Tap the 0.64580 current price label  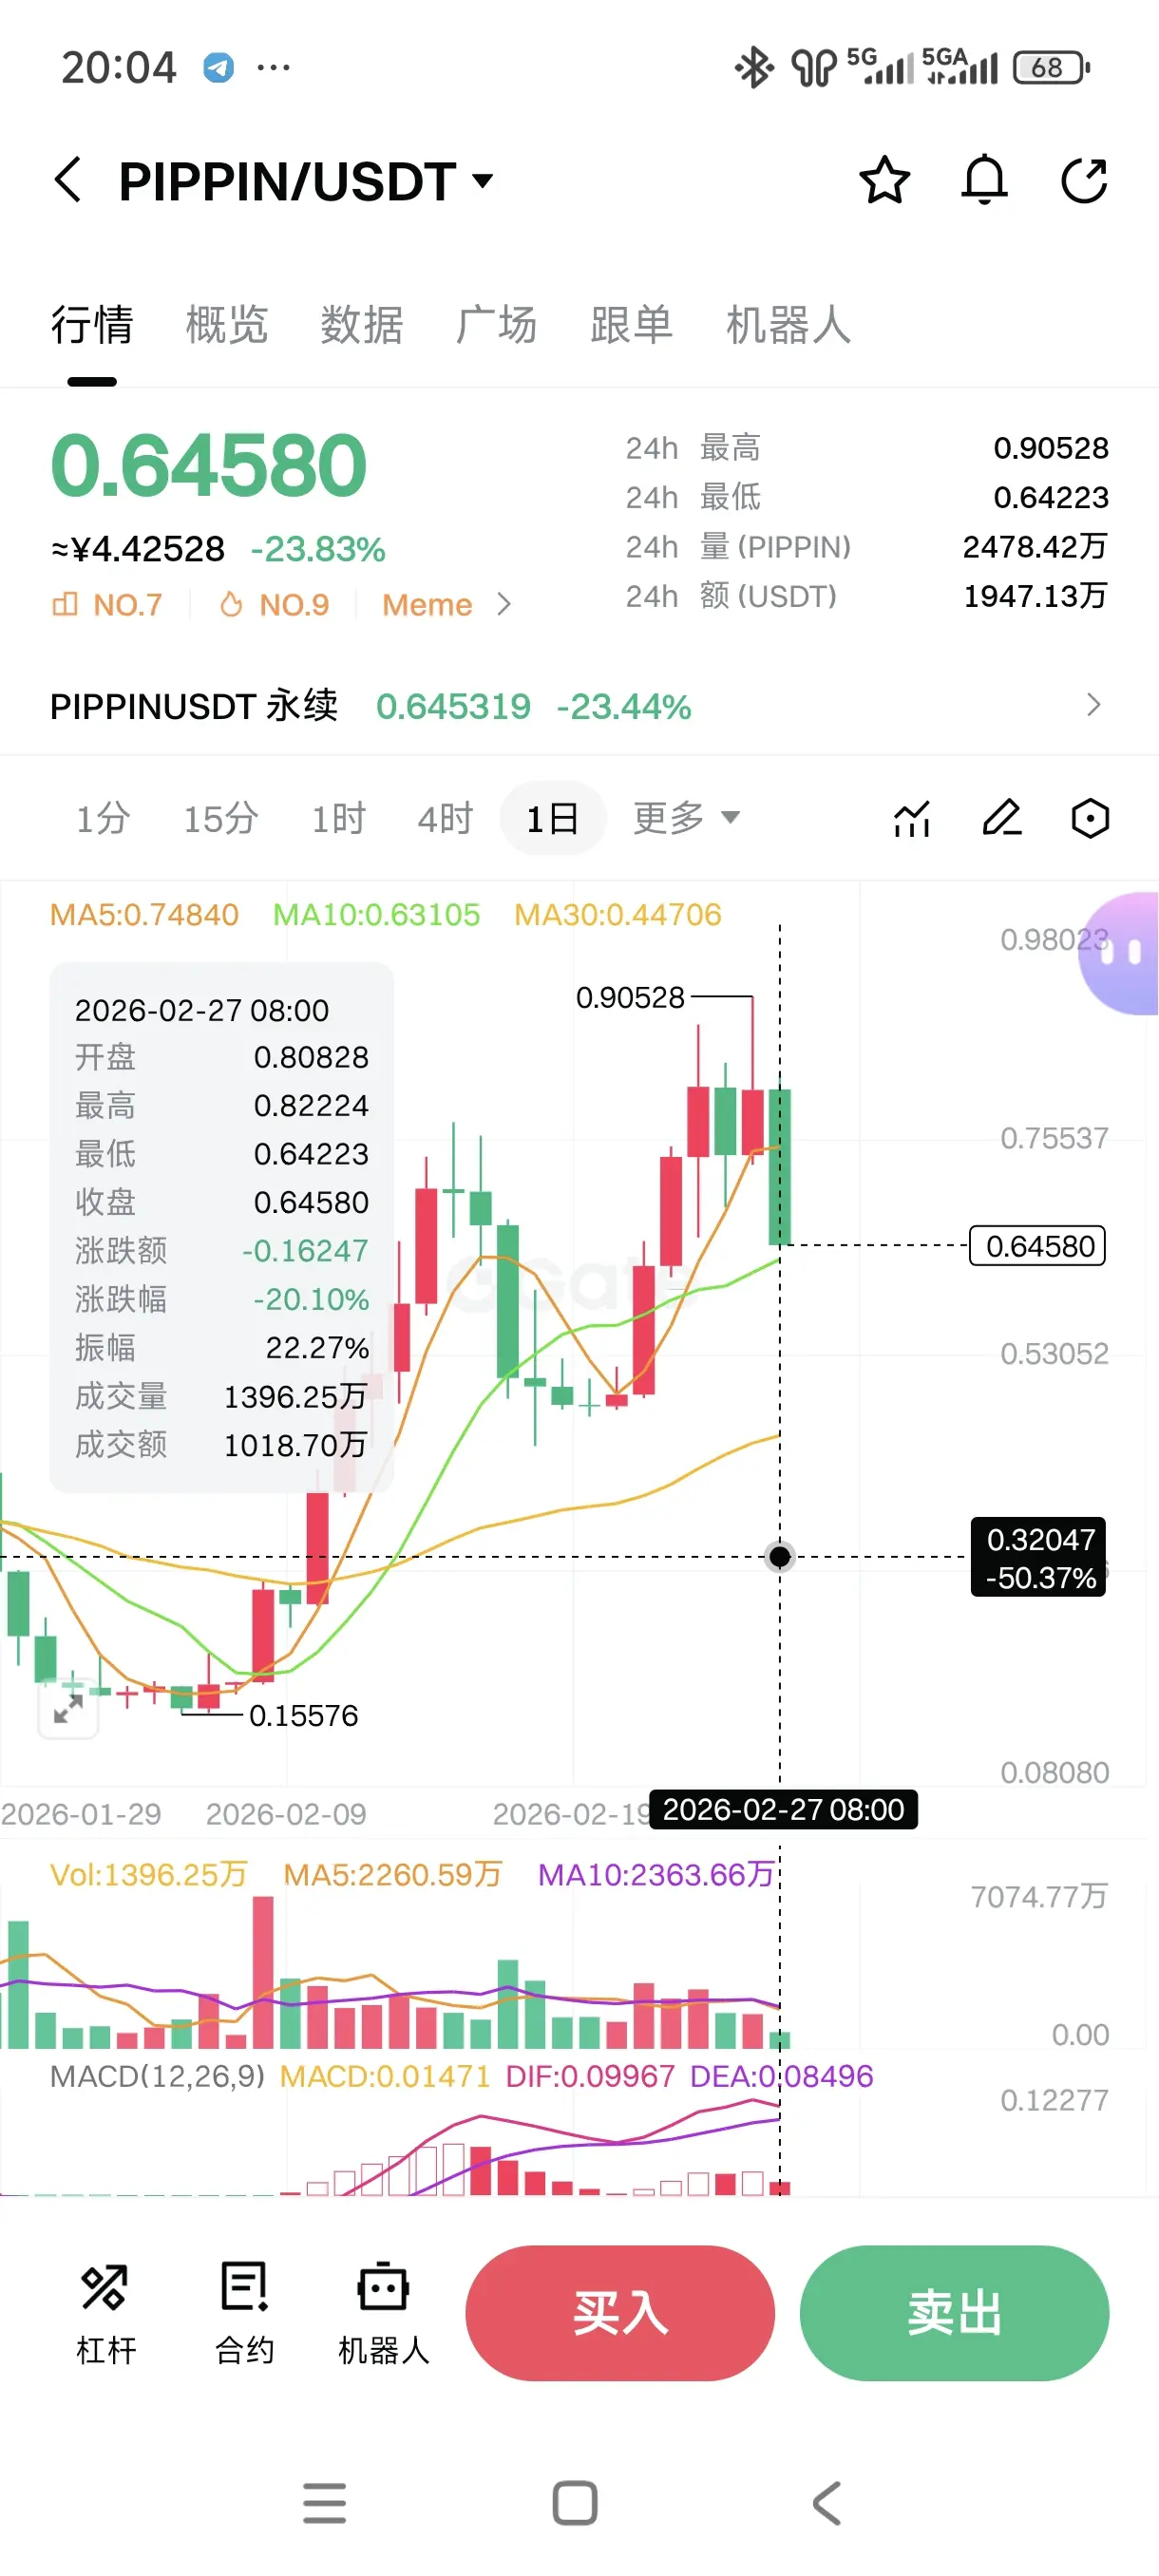click(1037, 1246)
